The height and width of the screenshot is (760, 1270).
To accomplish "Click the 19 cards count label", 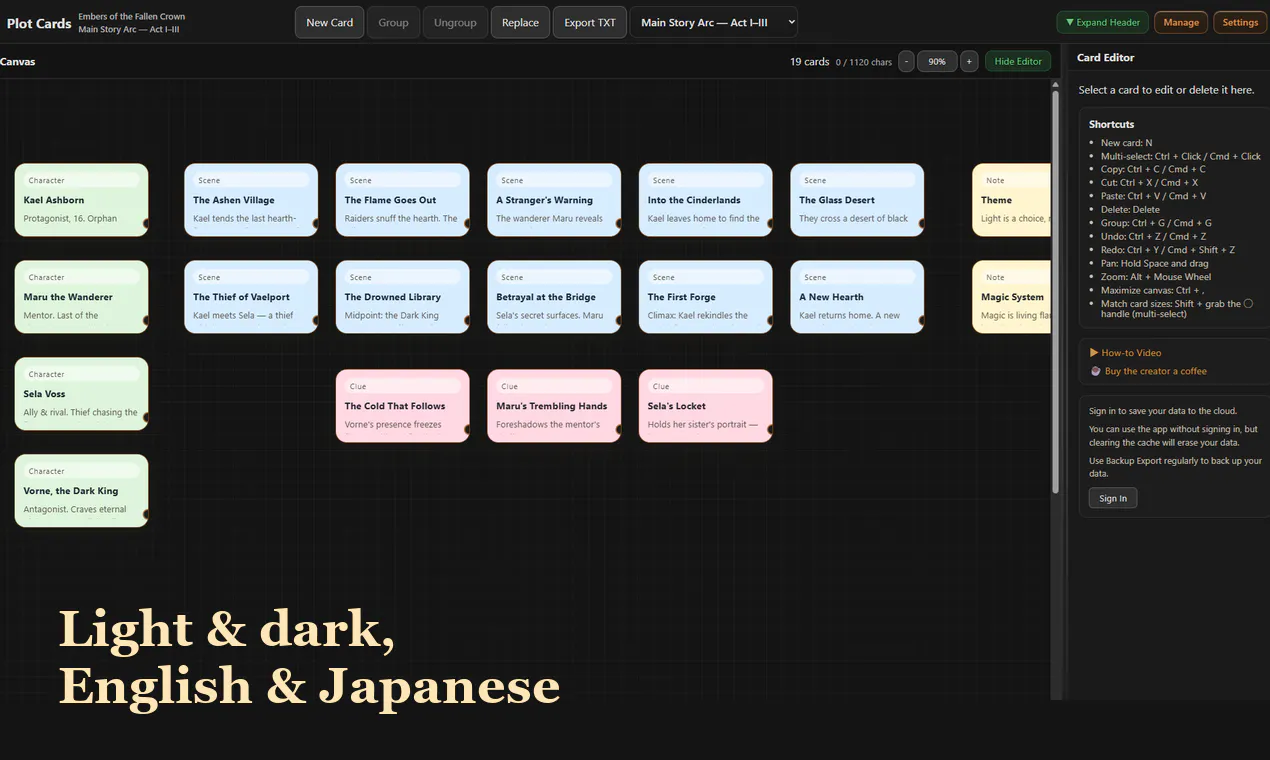I will [809, 61].
